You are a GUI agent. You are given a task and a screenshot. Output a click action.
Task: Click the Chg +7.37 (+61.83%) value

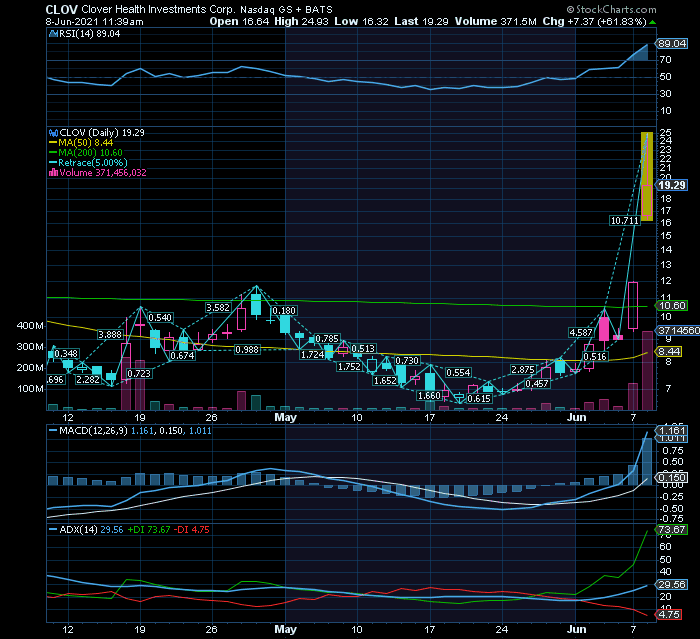click(595, 21)
